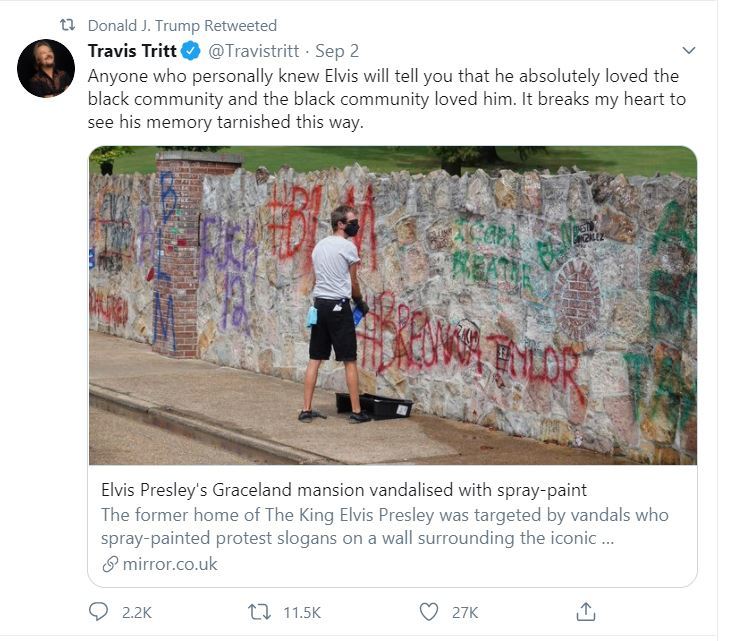Viewport: 751px width, 641px height.
Task: Like the tweet with the heart icon
Action: [x=429, y=612]
